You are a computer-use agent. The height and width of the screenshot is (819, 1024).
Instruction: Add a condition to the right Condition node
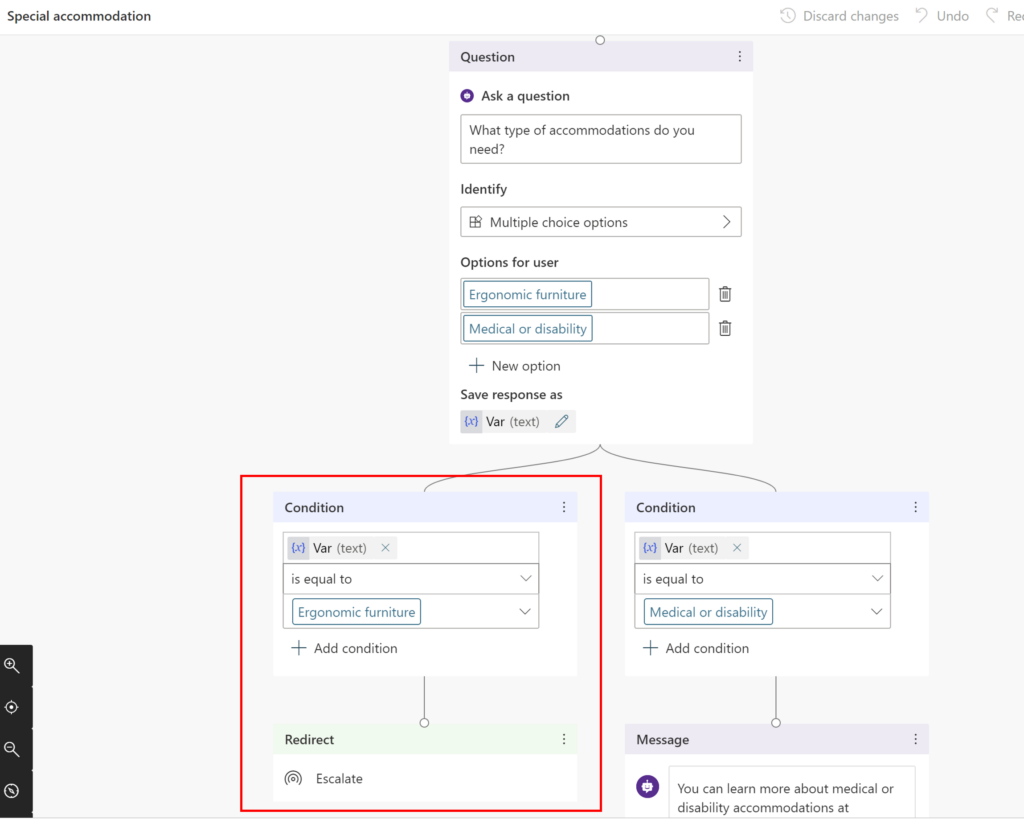pyautogui.click(x=696, y=648)
